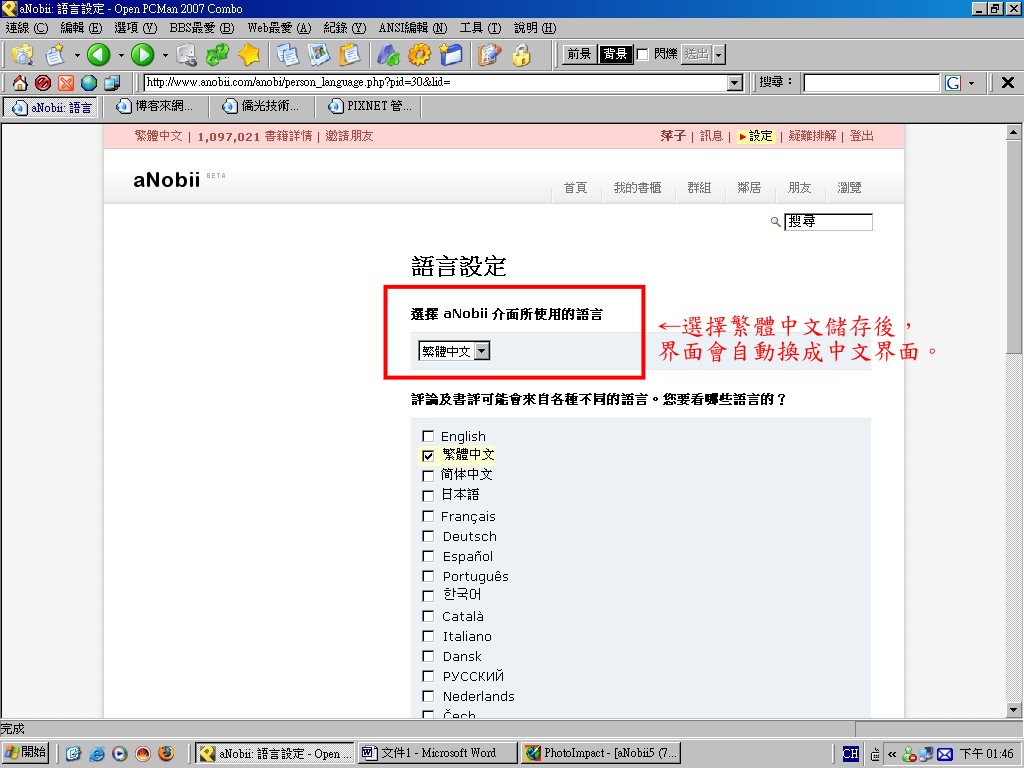The width and height of the screenshot is (1024, 768).
Task: Click the 開始 Start button on taskbar
Action: pyautogui.click(x=25, y=752)
